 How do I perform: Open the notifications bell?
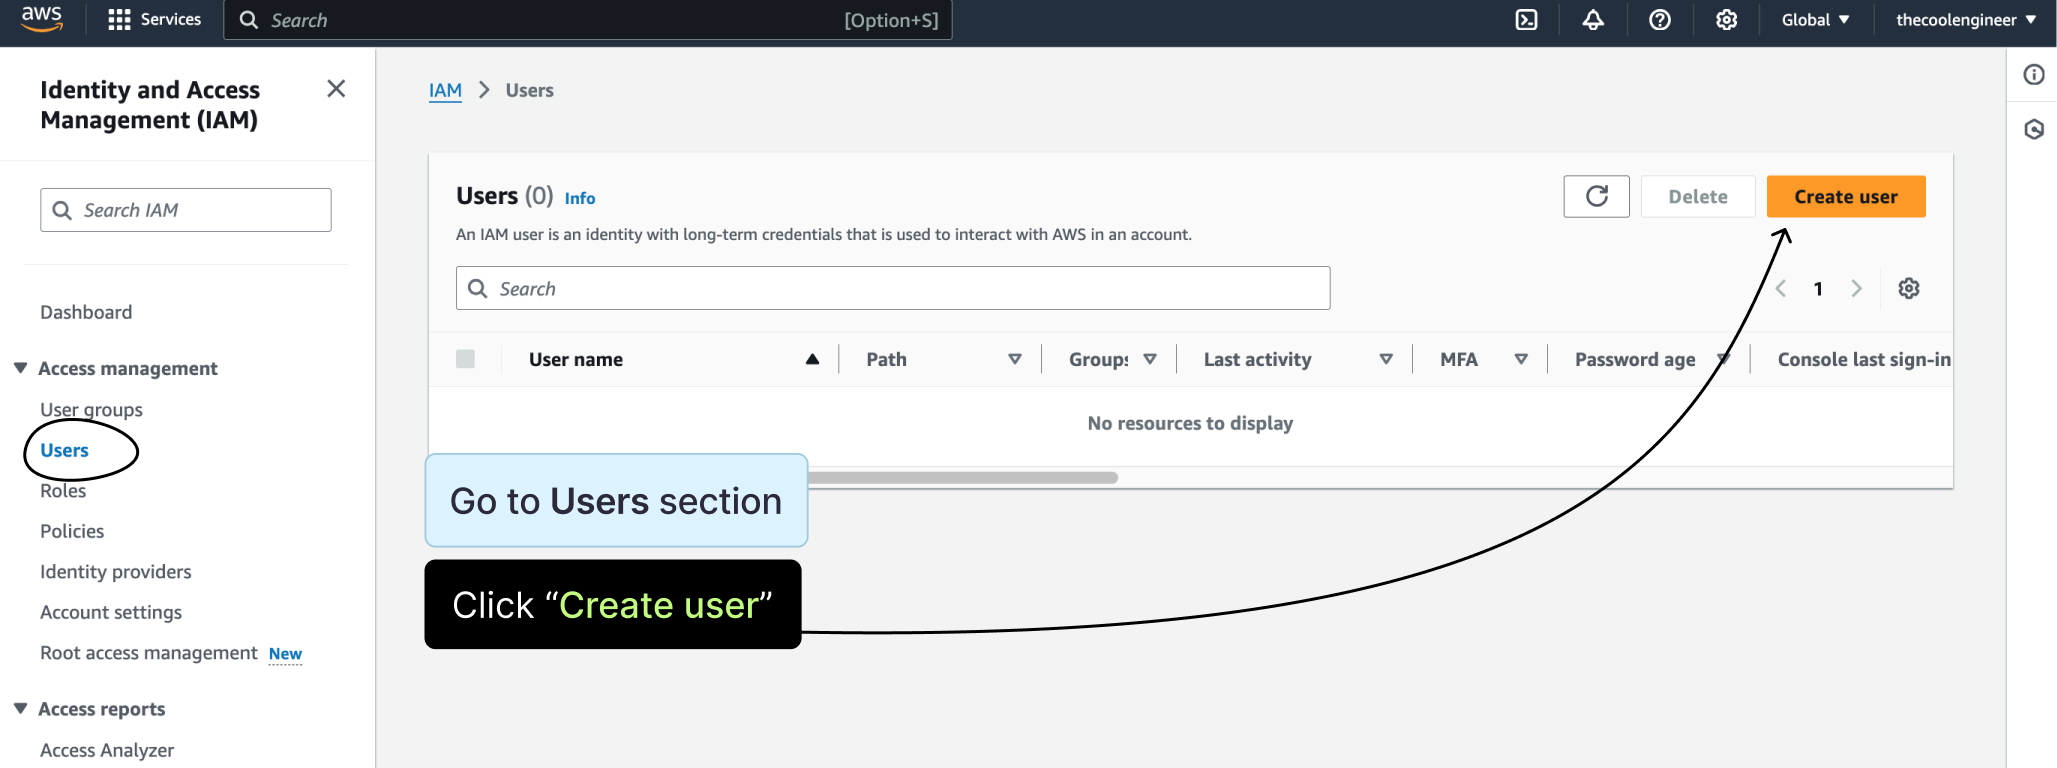1593,20
